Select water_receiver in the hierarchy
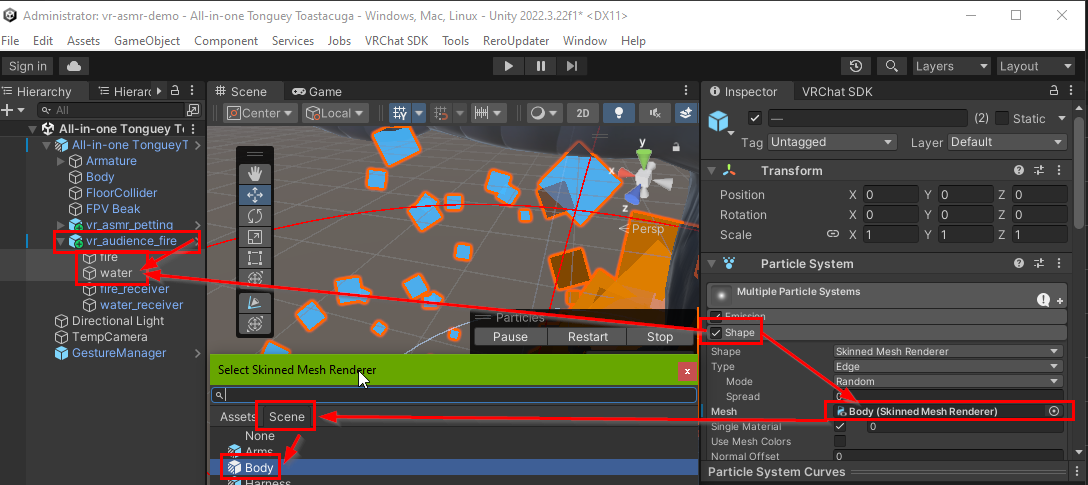The width and height of the screenshot is (1088, 485). [x=142, y=305]
